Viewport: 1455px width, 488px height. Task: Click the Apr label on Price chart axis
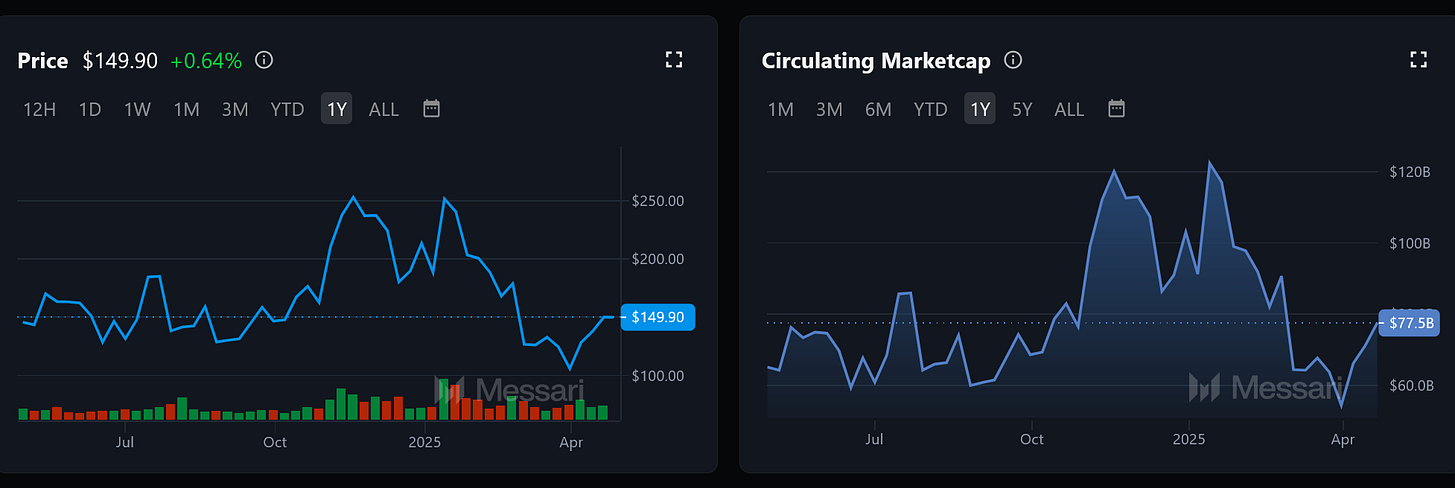(x=571, y=442)
